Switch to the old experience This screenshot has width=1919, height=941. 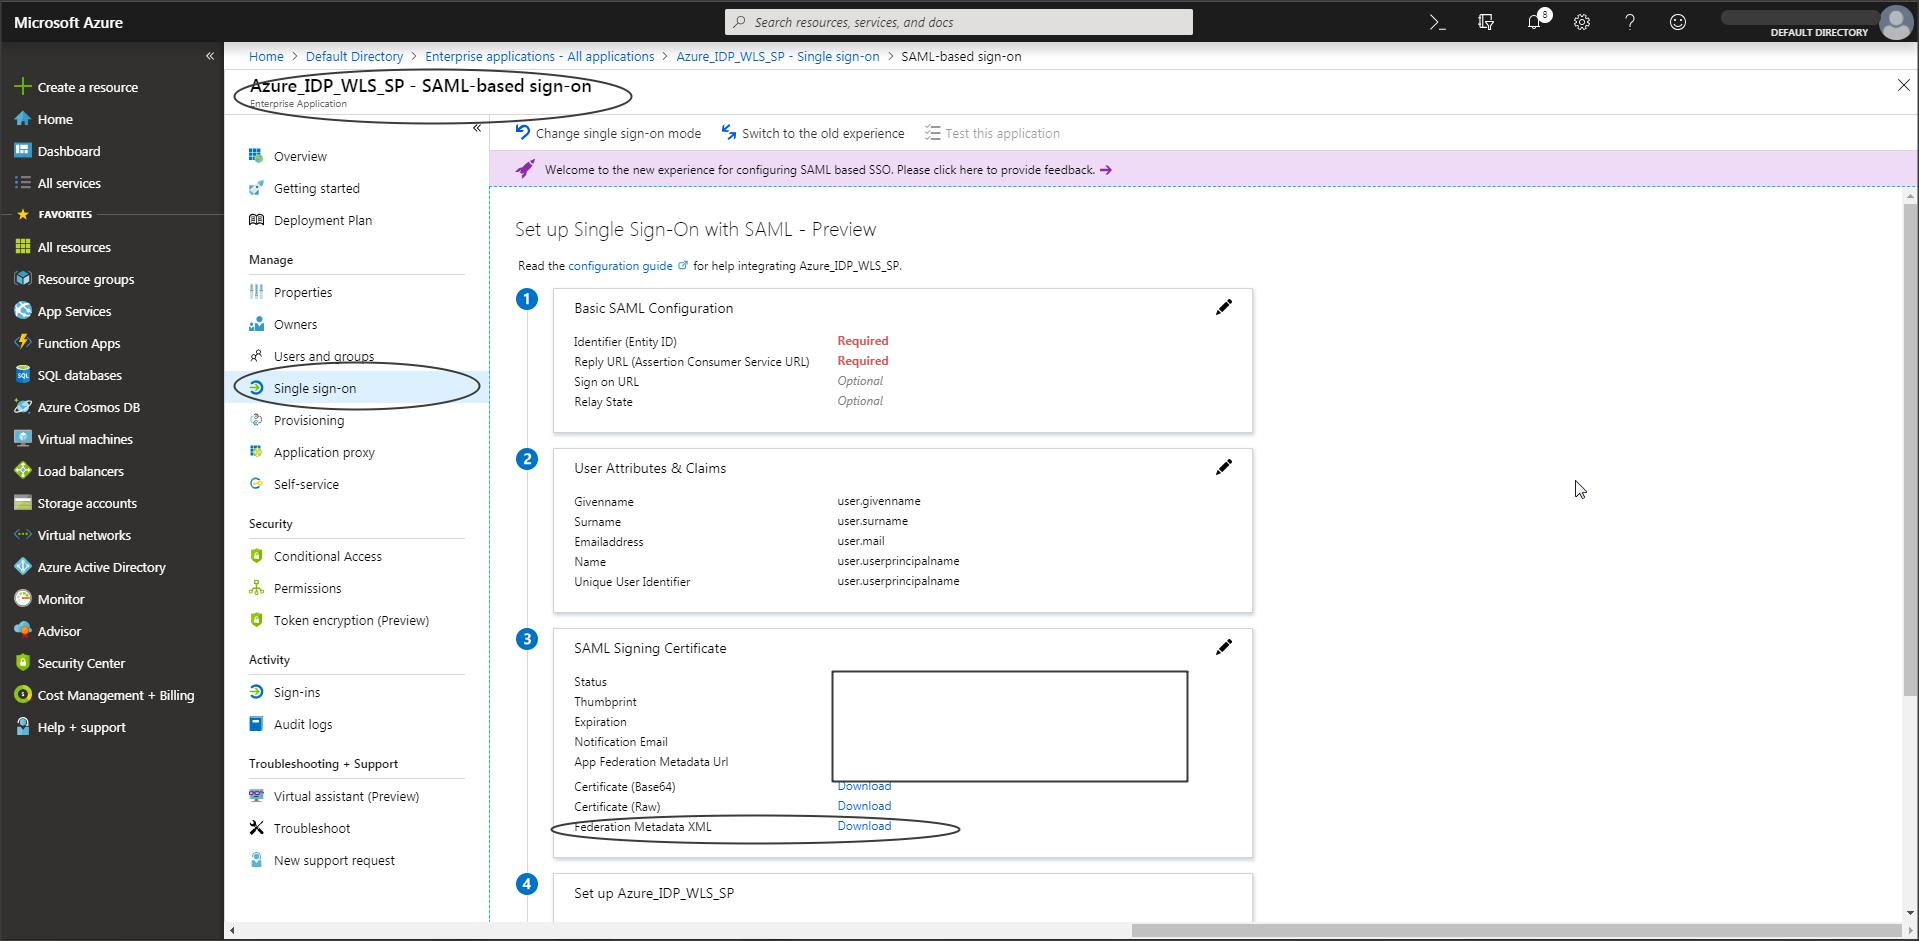point(812,133)
